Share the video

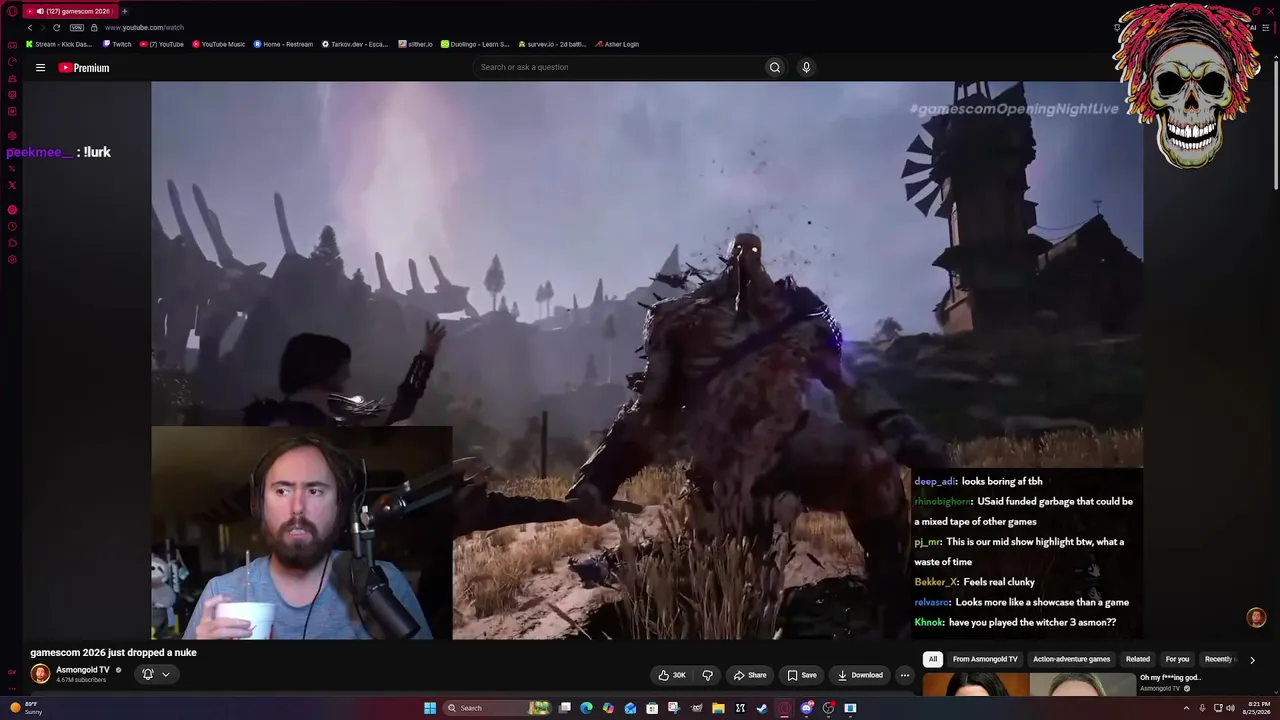point(750,675)
